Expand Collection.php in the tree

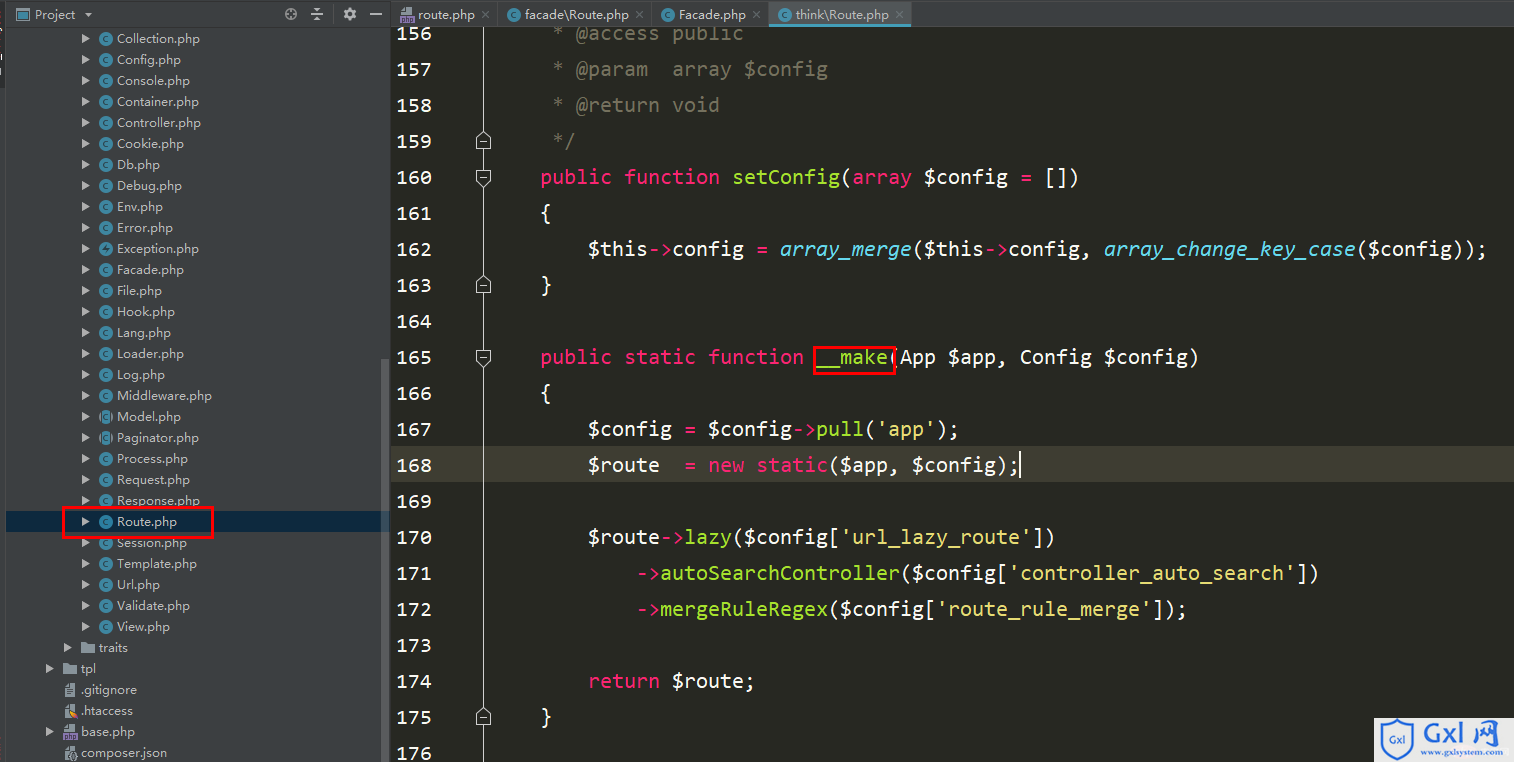(x=86, y=39)
